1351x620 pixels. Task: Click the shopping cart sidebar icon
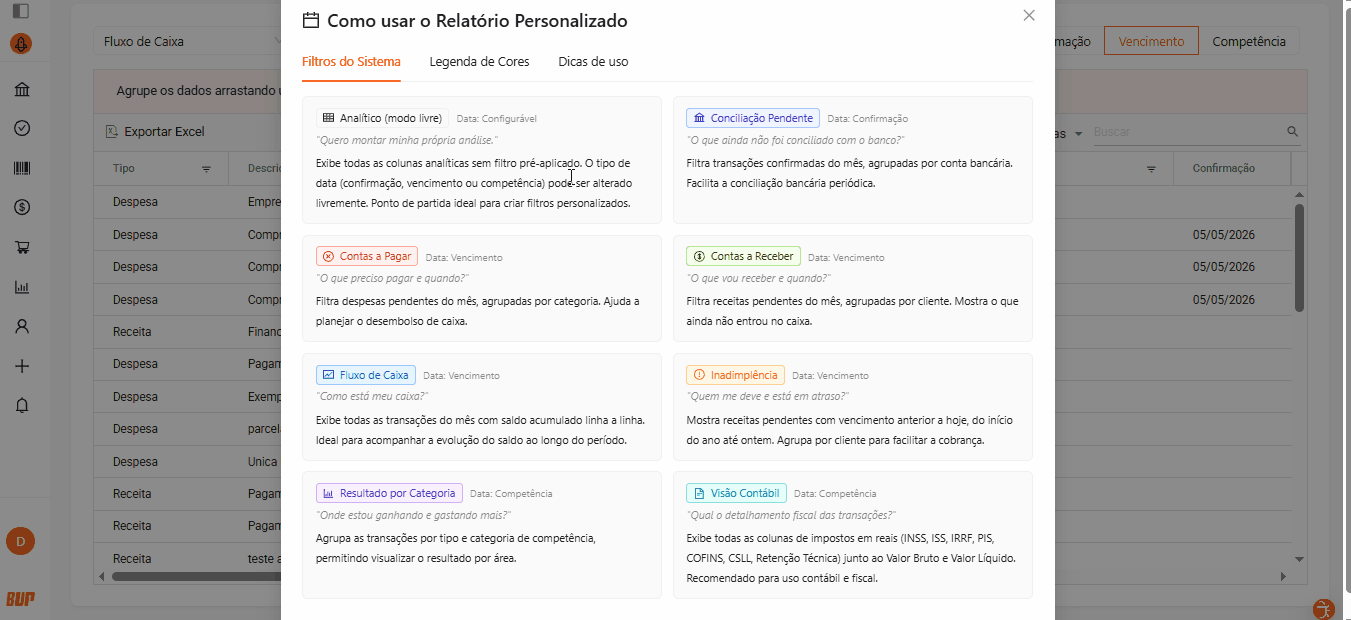tap(22, 247)
